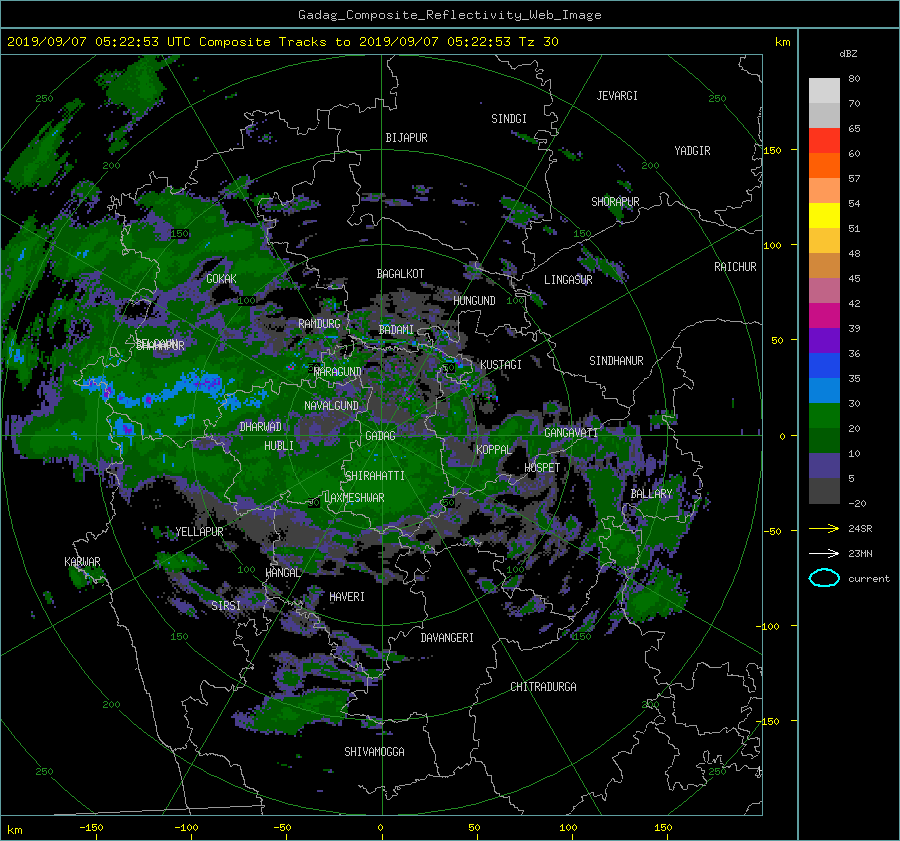This screenshot has width=900, height=841.
Task: Click the HAVERI city label
Action: coord(347,597)
